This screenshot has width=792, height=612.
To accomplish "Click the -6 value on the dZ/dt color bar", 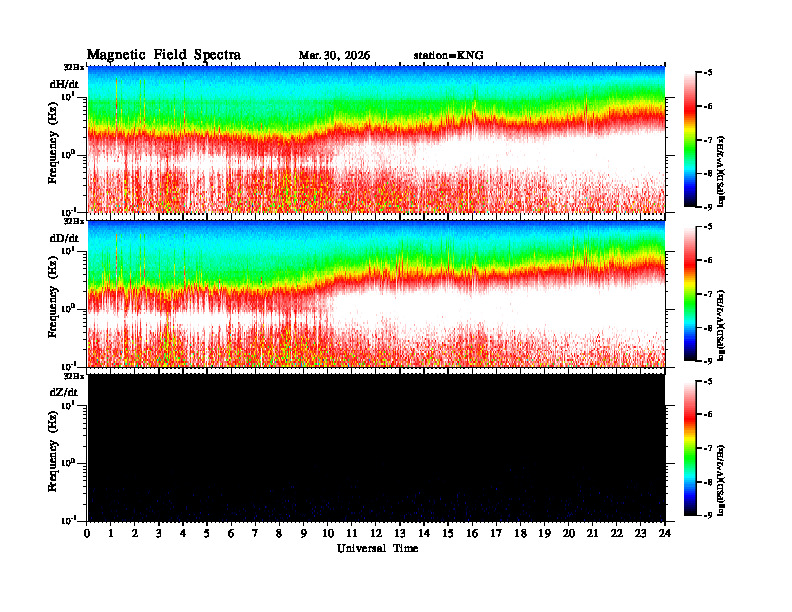I will (708, 415).
